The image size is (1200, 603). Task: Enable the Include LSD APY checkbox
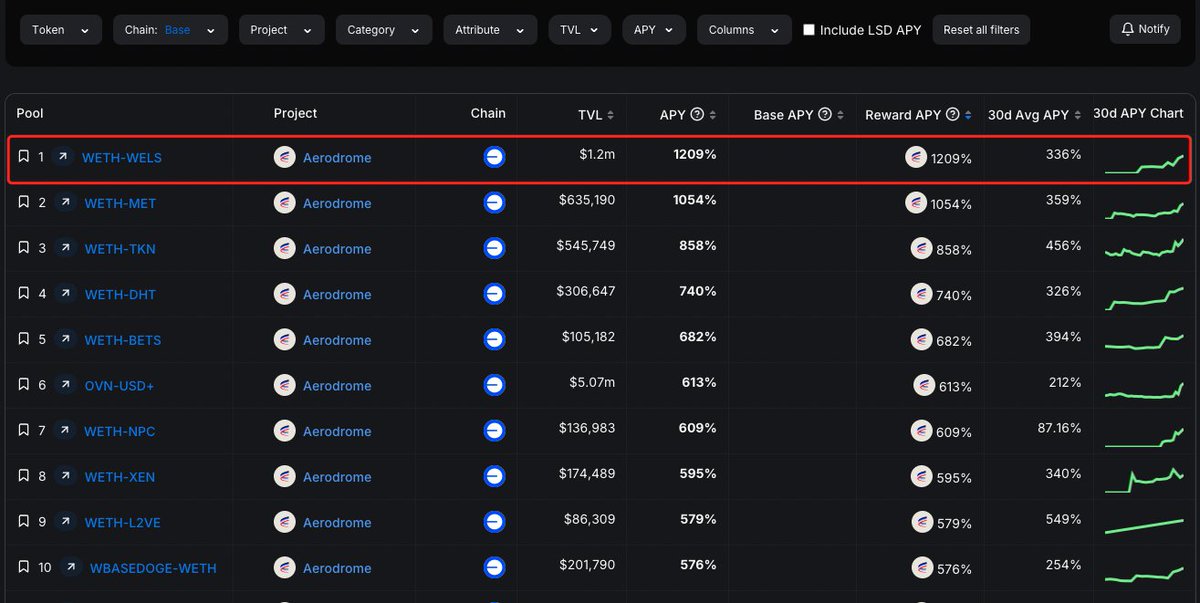click(x=809, y=29)
